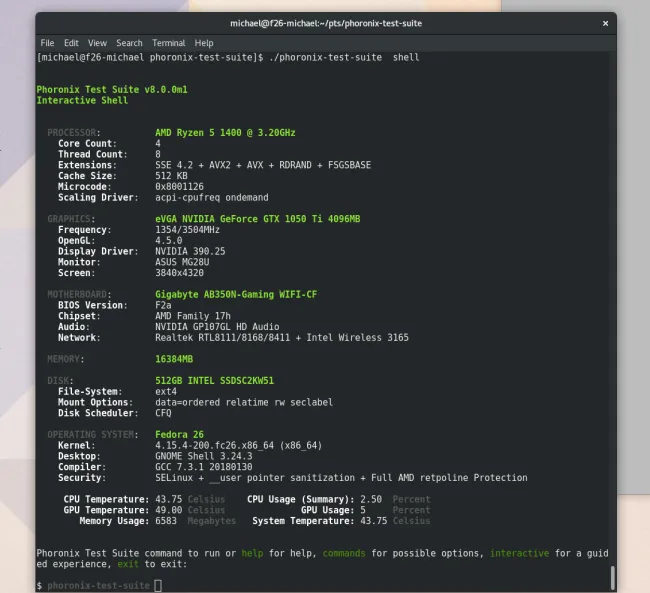Click the SELinux security value line
Image resolution: width=650 pixels, height=593 pixels.
341,478
